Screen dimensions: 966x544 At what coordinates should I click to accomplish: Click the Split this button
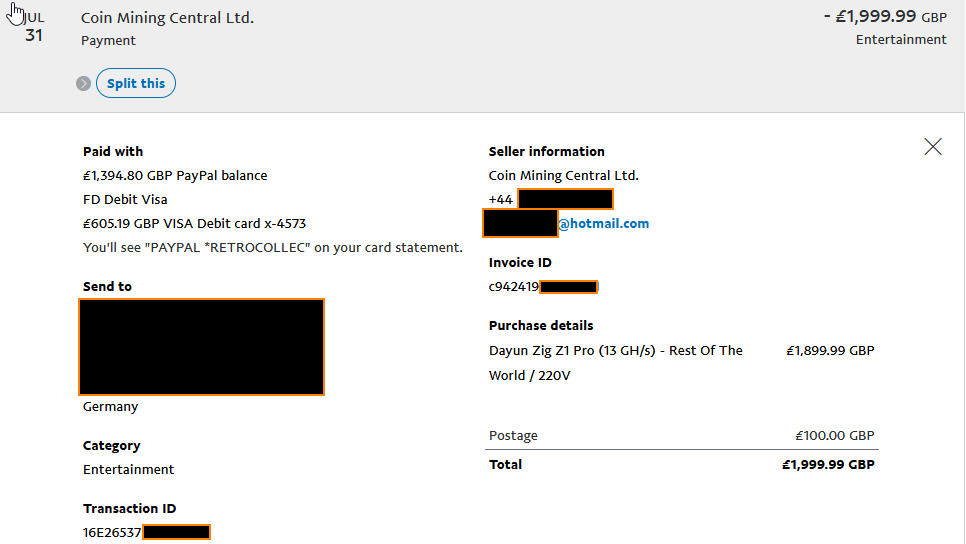pos(136,83)
